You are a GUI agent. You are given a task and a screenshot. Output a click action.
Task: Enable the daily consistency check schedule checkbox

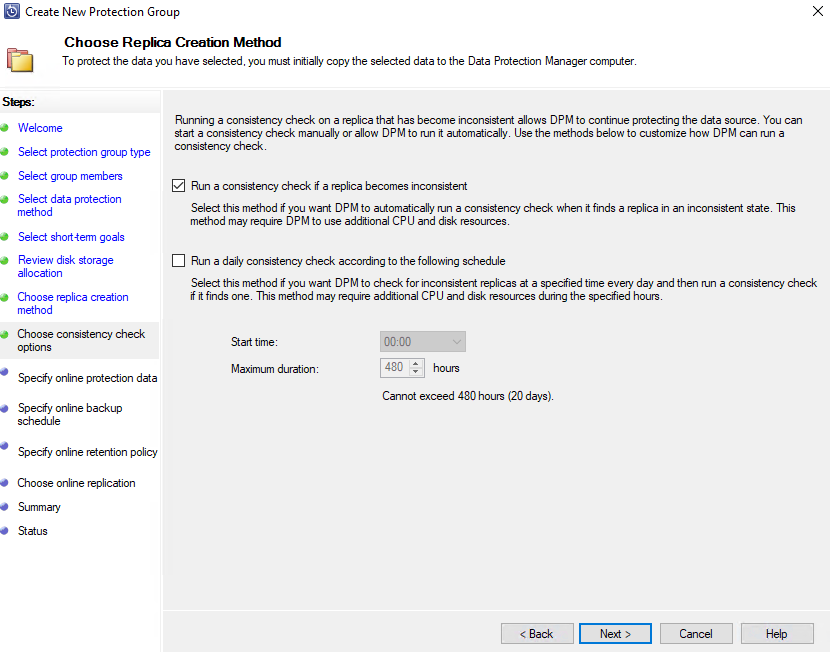178,260
